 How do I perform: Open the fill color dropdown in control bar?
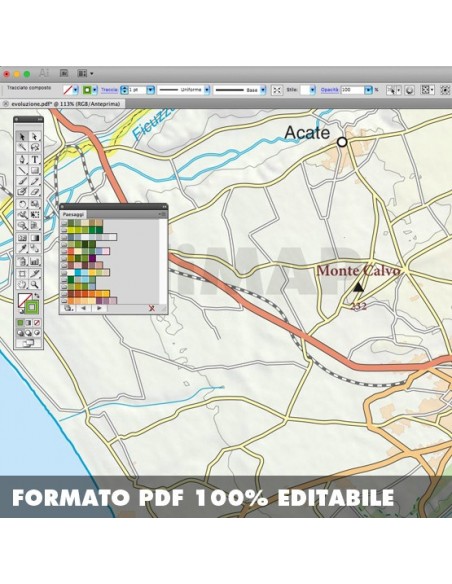coord(76,90)
